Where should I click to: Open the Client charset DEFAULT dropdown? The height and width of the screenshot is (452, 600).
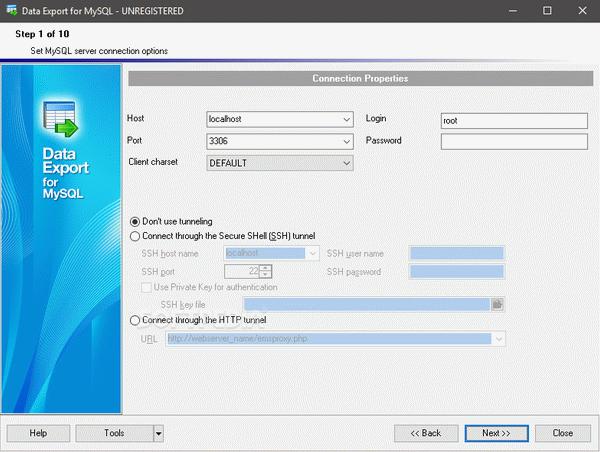tap(346, 163)
